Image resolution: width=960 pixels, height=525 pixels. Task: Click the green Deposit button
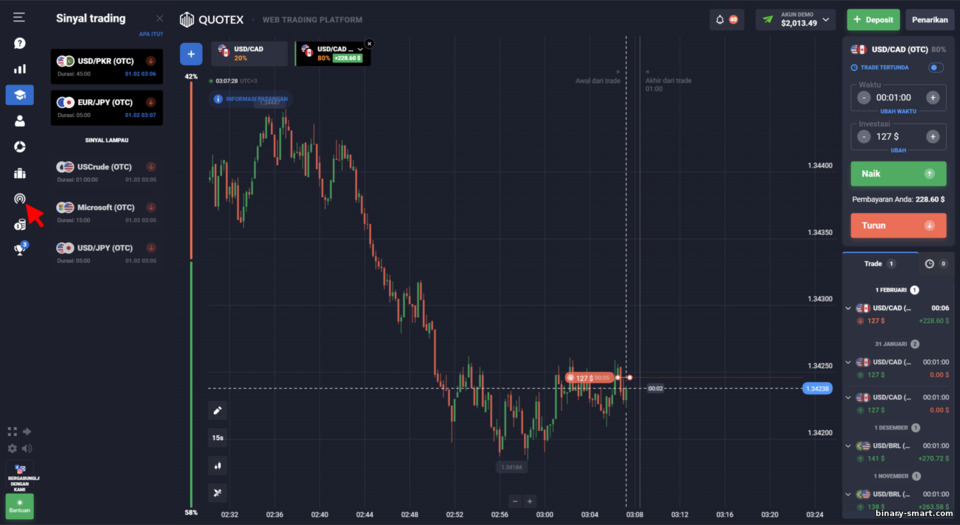(x=873, y=20)
